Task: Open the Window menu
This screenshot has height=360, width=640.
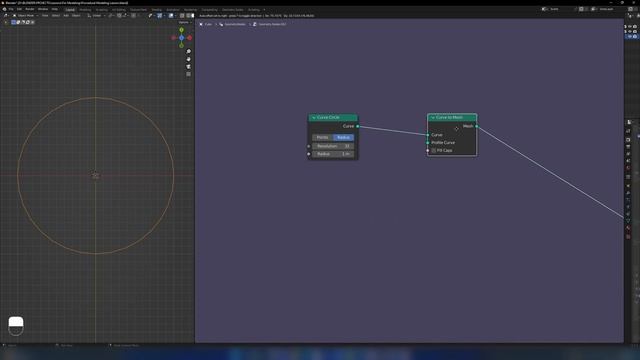Action: click(x=43, y=9)
